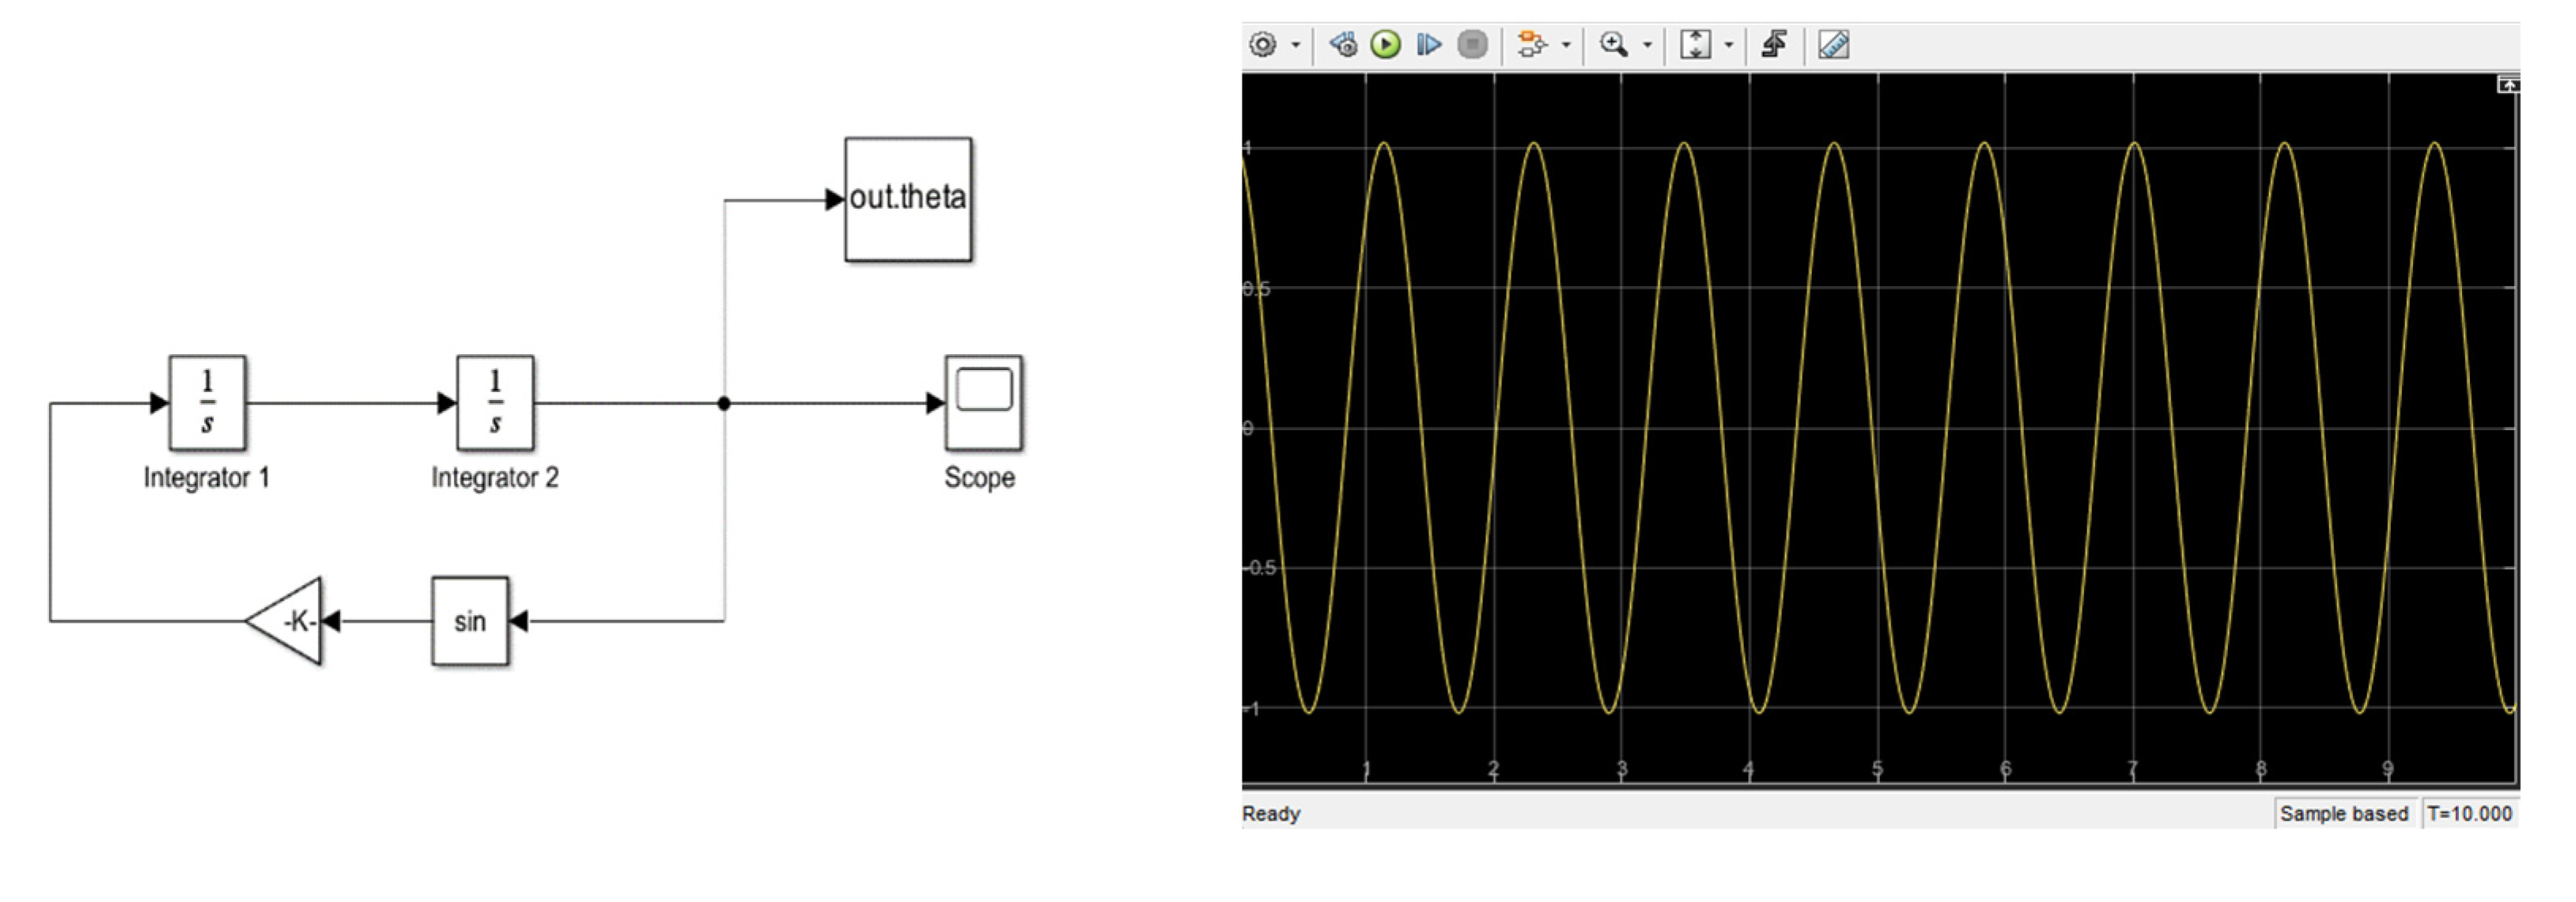Image resolution: width=2576 pixels, height=902 pixels.
Task: Click the scale axes limits icon
Action: point(1695,45)
